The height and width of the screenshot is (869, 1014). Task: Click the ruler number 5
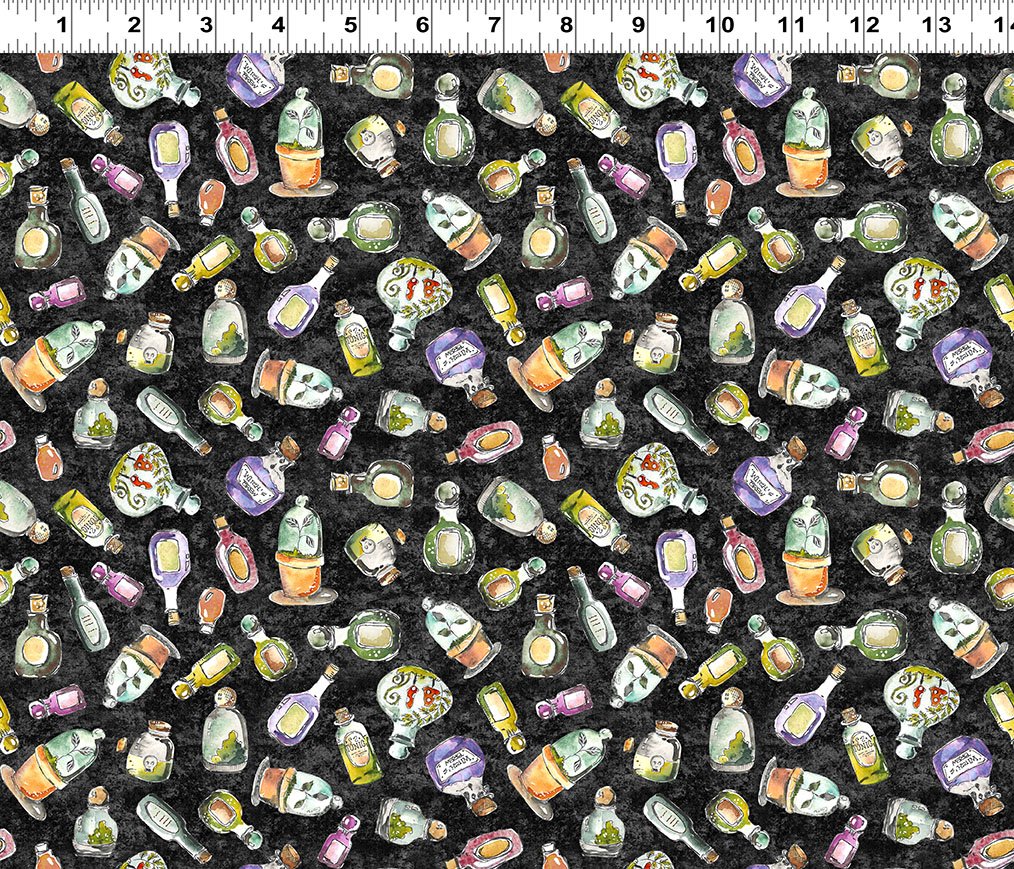tap(351, 25)
